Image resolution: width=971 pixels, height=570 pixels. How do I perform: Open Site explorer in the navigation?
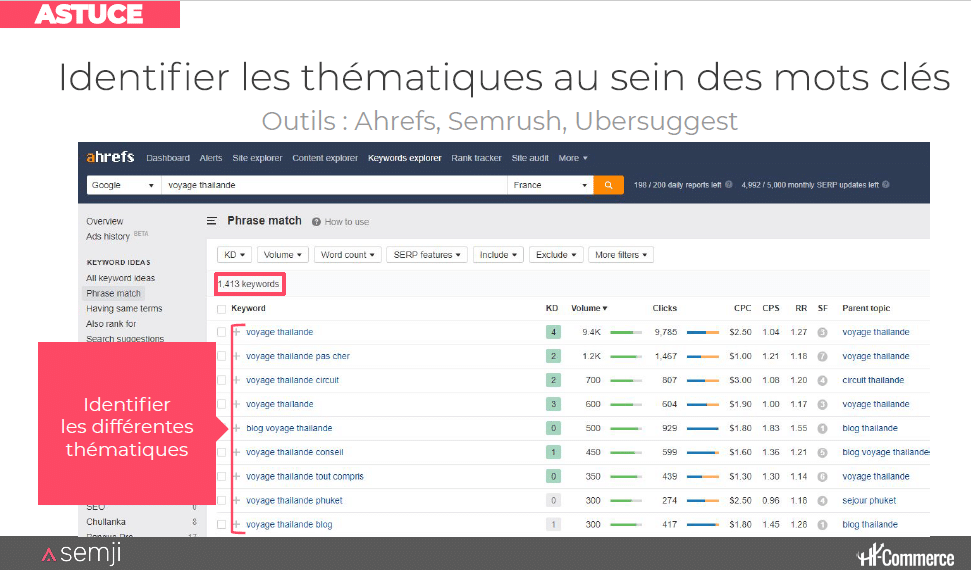point(257,158)
